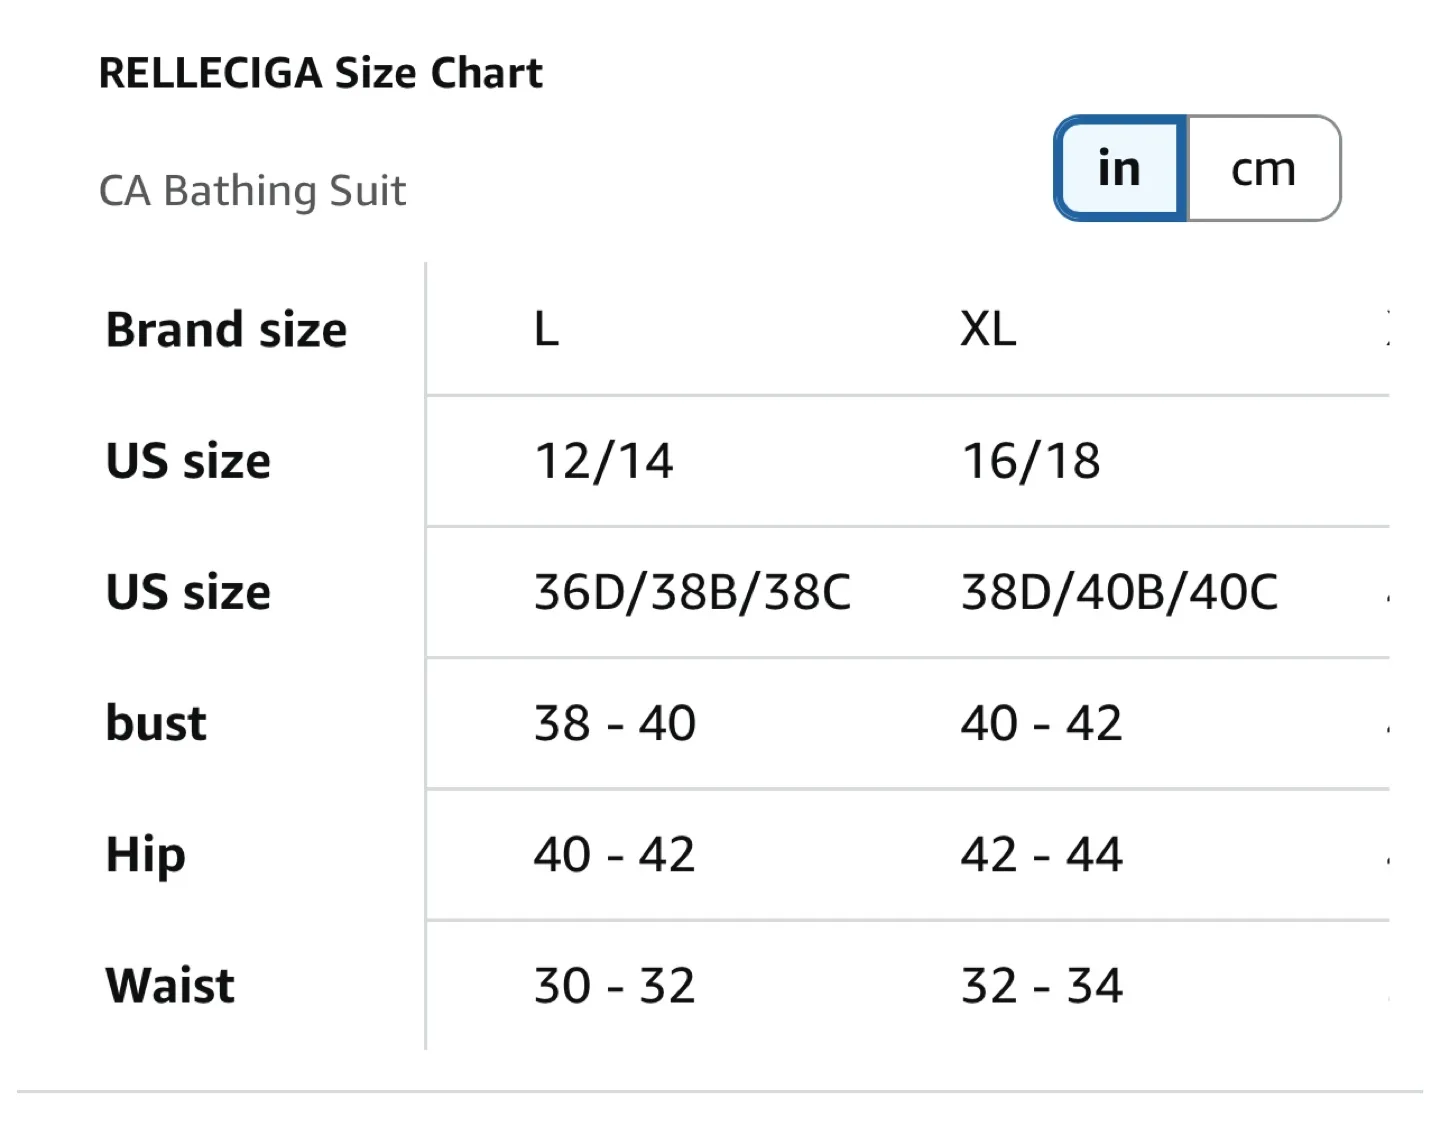
Task: Click the 32 - 34 waist value for XL
Action: point(1041,985)
